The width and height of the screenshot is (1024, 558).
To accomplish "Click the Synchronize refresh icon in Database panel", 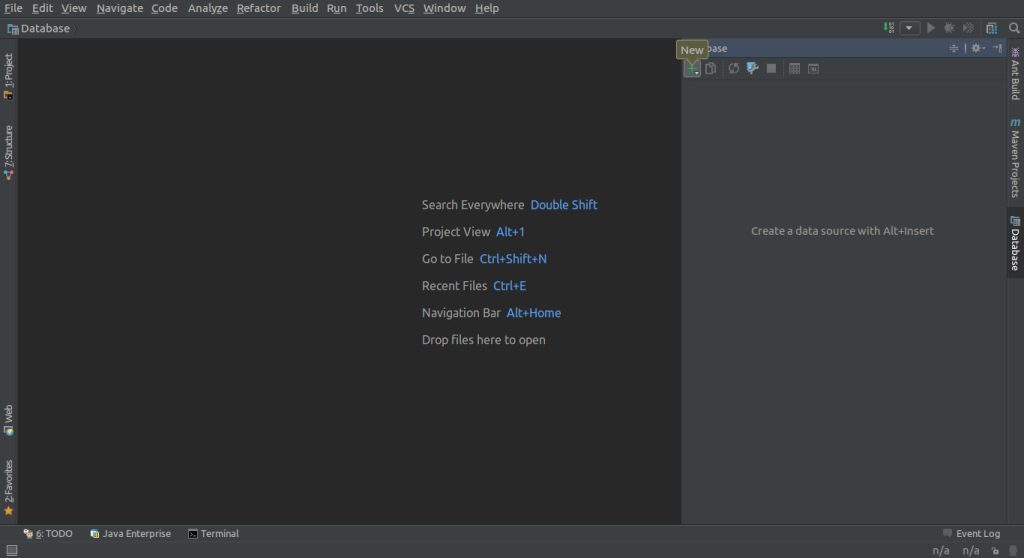I will [733, 69].
